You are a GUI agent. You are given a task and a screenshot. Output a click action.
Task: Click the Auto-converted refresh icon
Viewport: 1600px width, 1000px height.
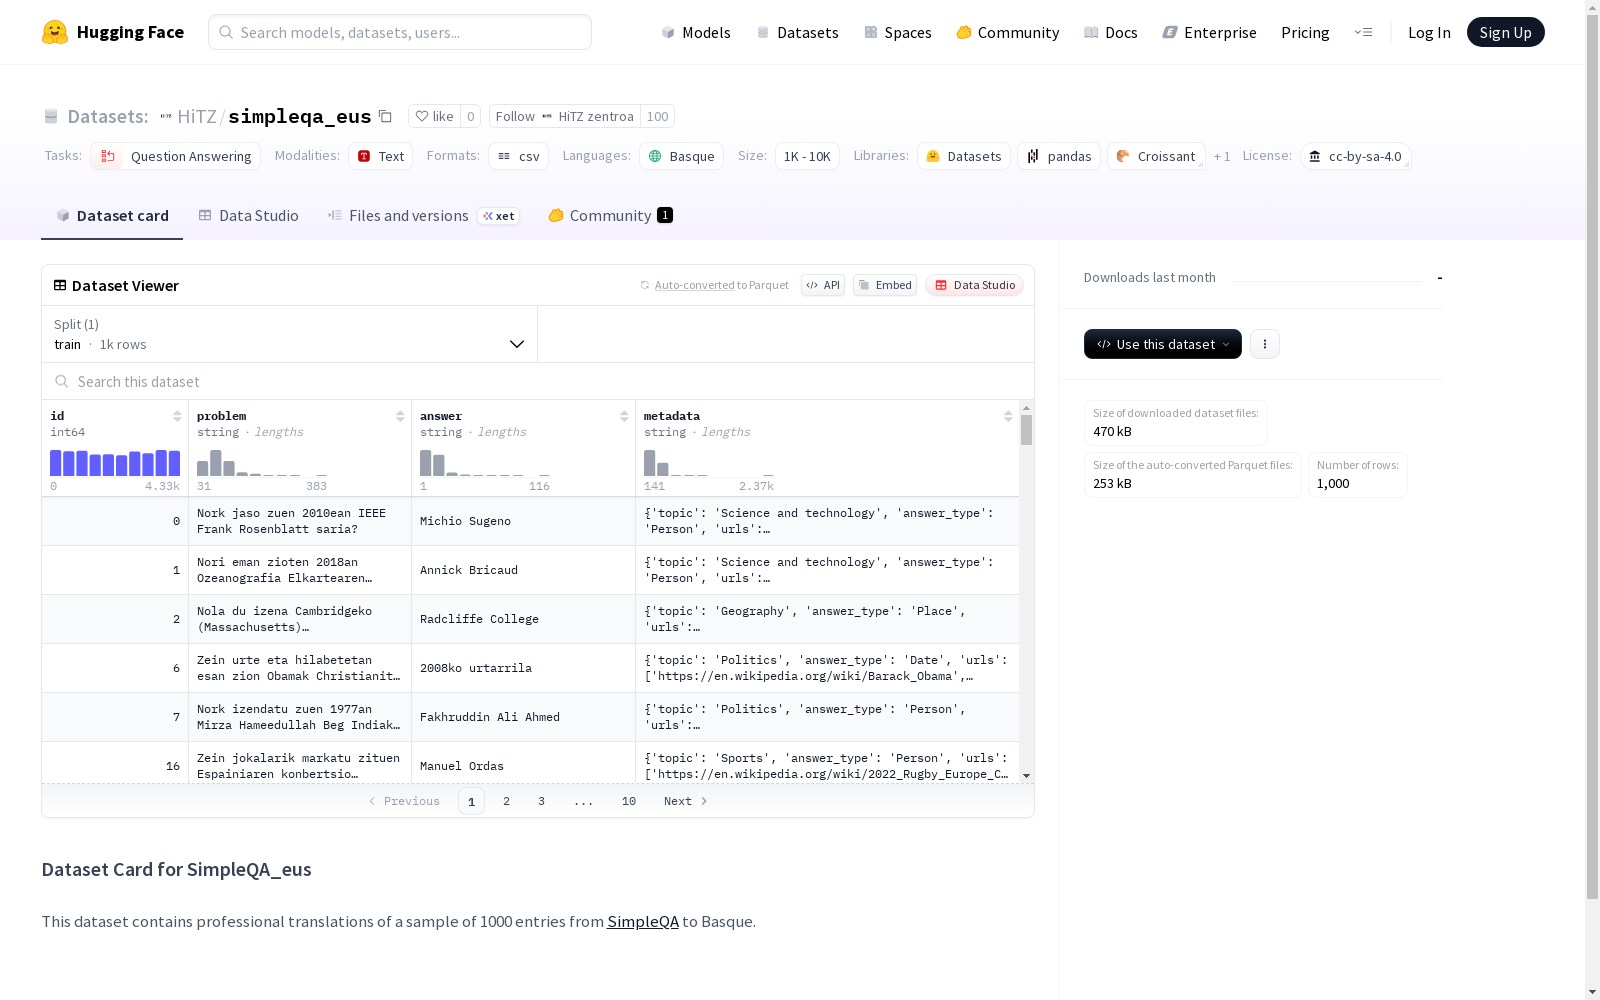645,285
